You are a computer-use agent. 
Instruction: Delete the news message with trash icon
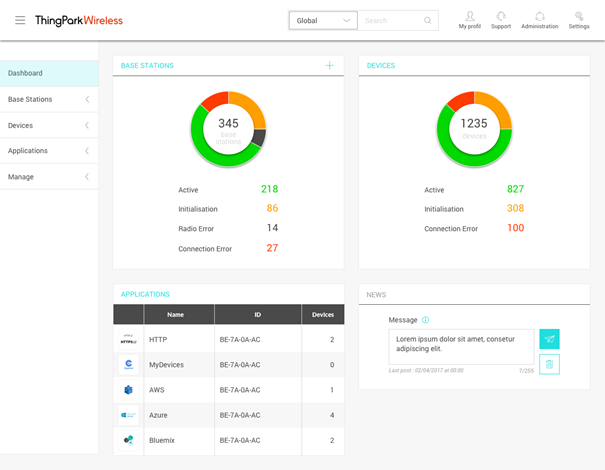tap(549, 364)
